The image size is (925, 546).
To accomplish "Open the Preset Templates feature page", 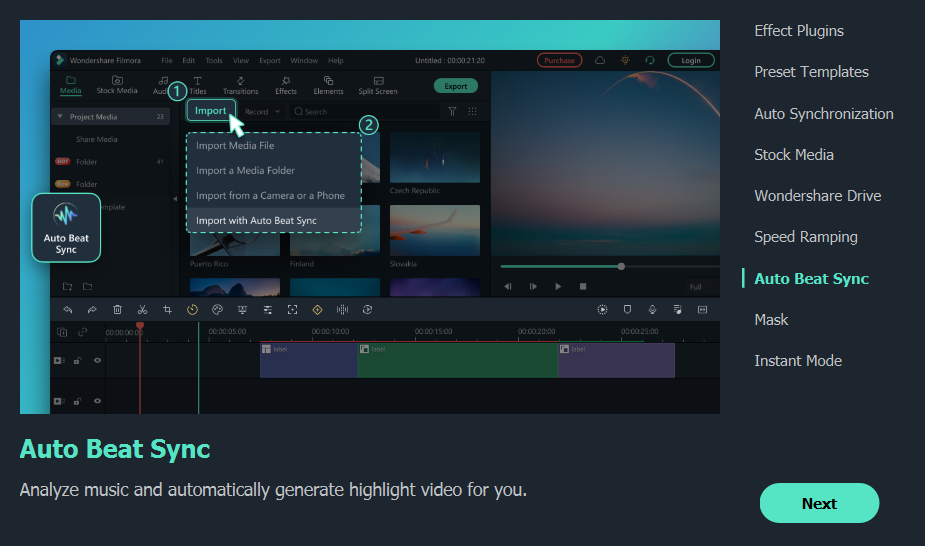I will click(811, 72).
